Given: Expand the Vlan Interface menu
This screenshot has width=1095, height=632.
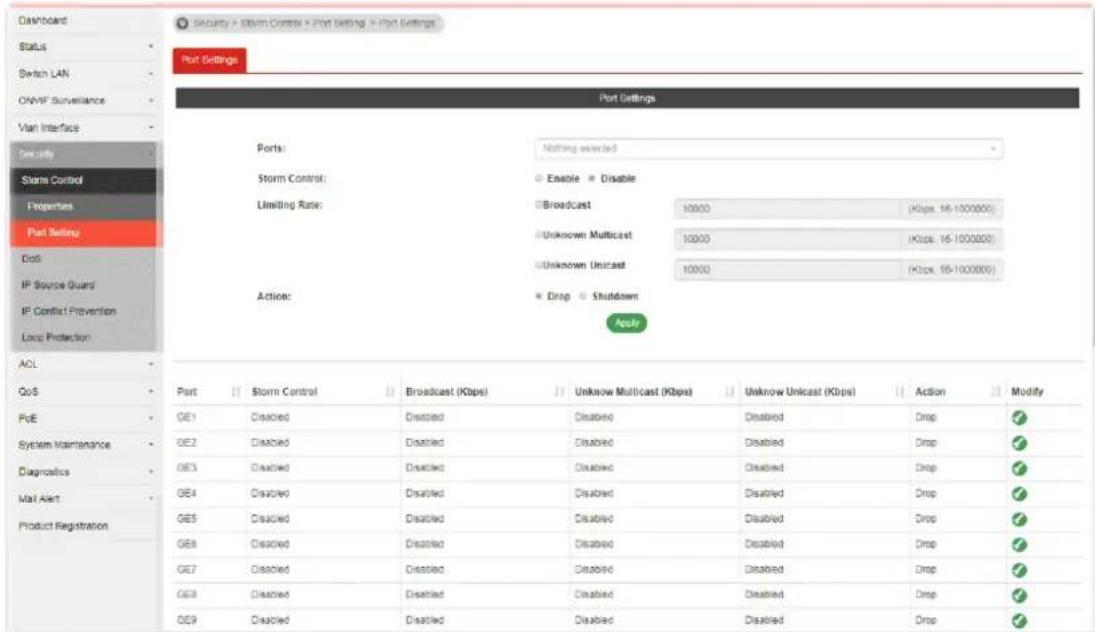Looking at the screenshot, I should click(x=85, y=128).
